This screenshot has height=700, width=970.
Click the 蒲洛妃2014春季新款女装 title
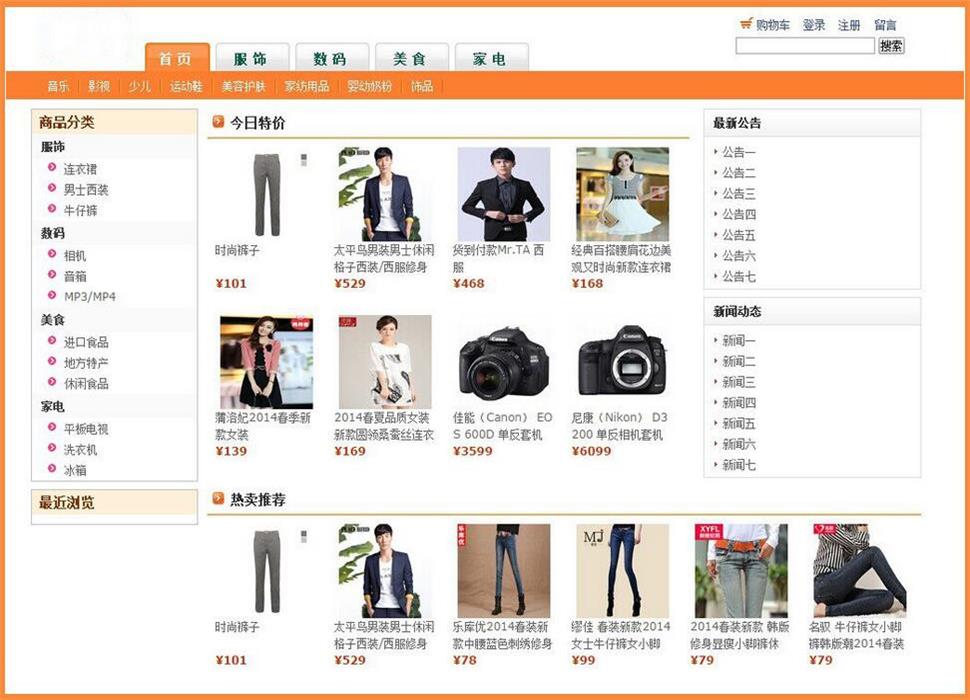[263, 426]
